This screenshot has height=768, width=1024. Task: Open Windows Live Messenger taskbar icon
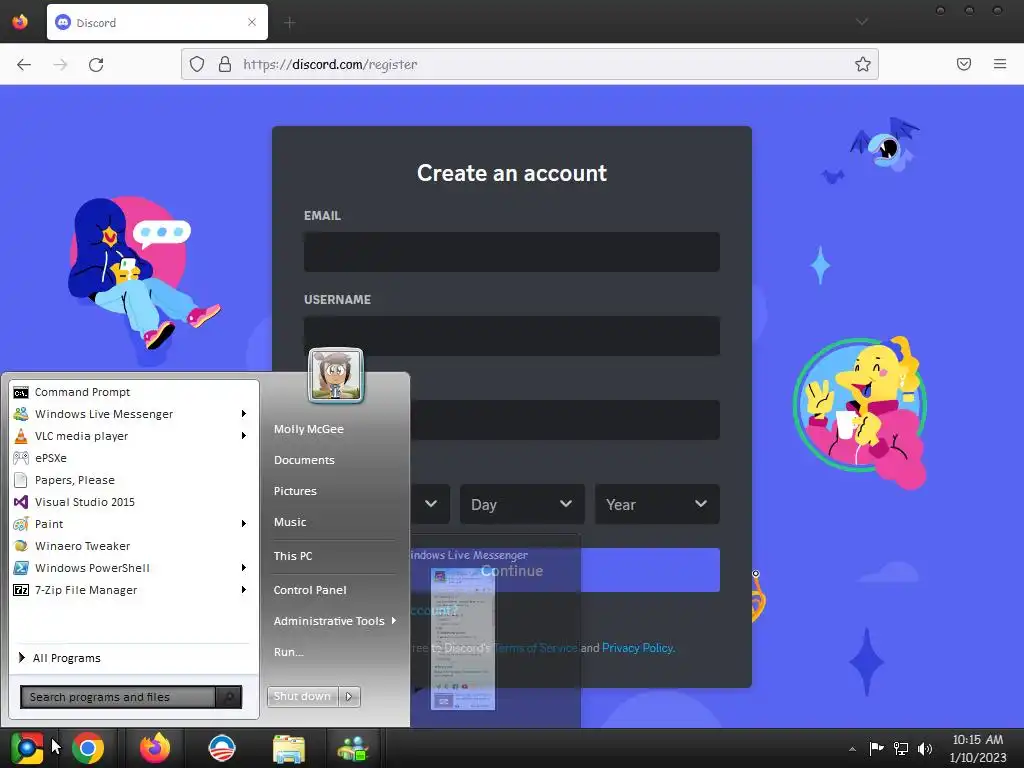tap(353, 748)
